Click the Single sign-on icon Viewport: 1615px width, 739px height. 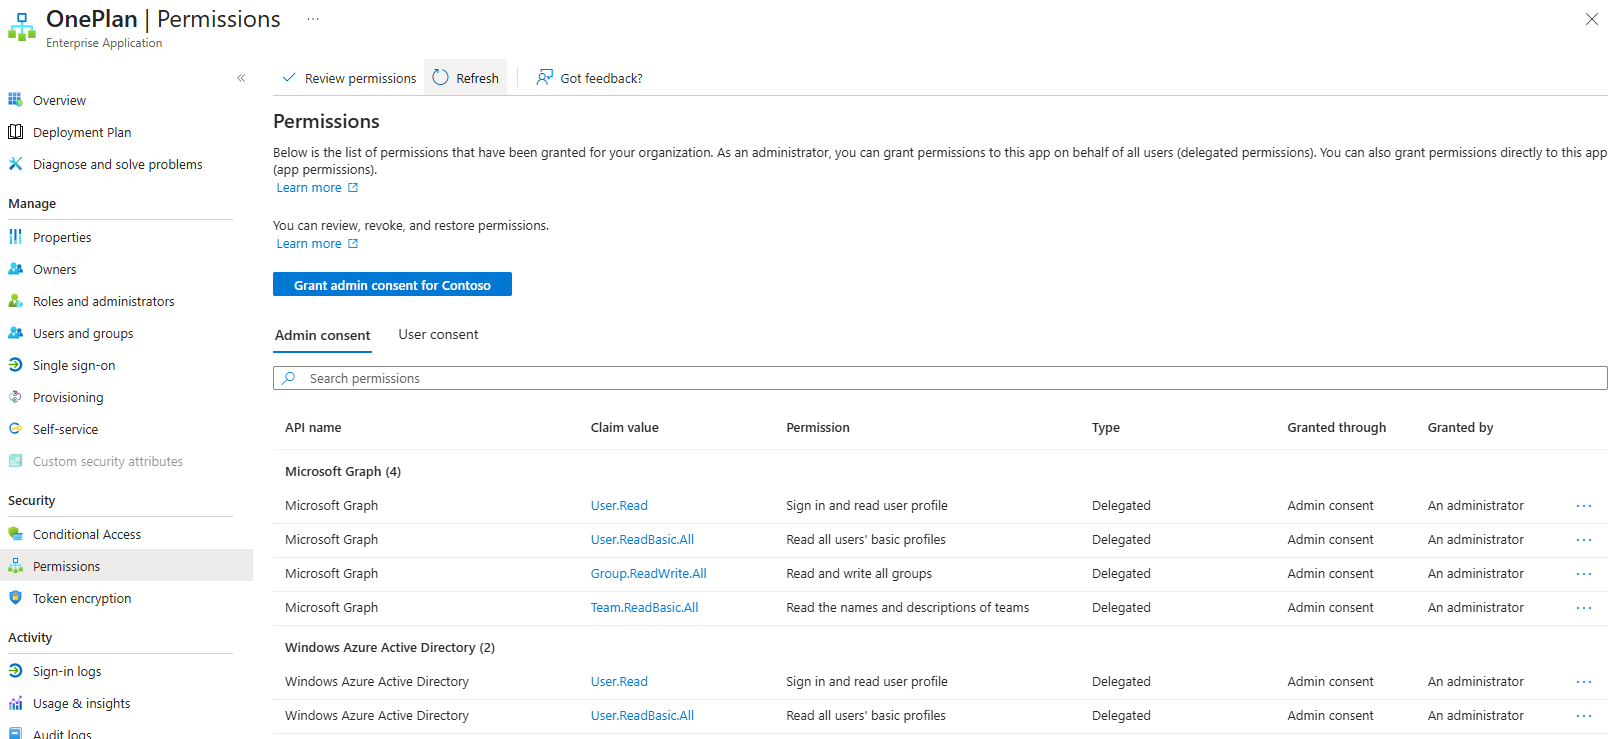tap(15, 365)
